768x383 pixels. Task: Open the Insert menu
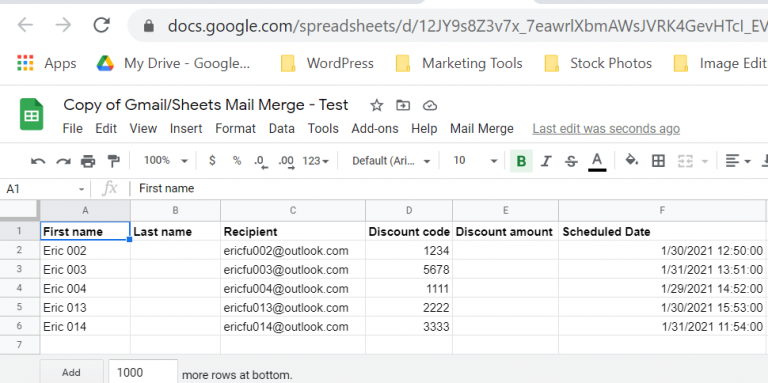tap(186, 129)
